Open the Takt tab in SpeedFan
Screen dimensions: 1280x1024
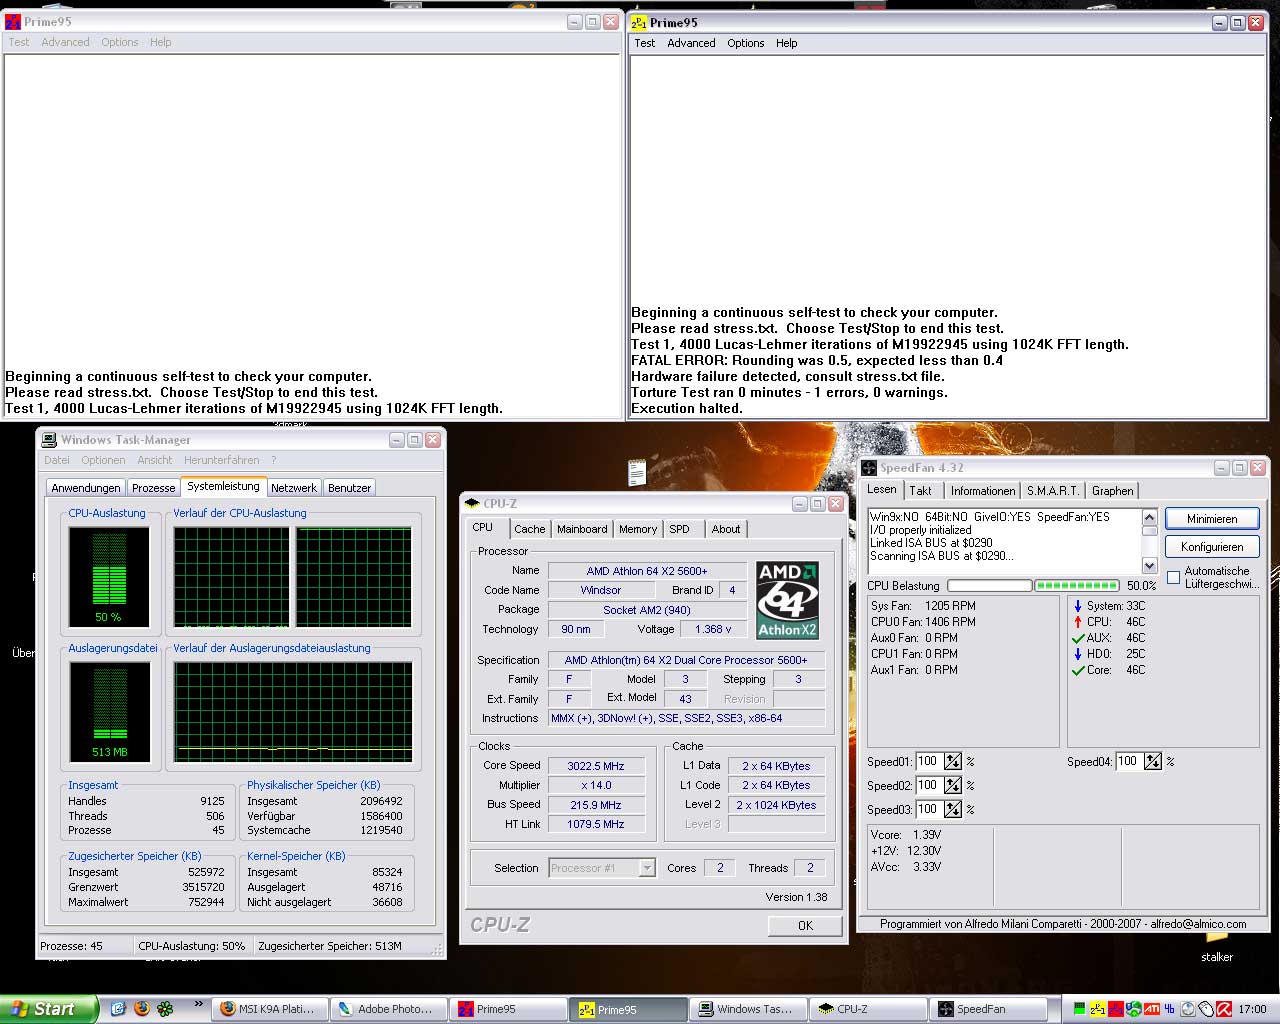pyautogui.click(x=921, y=491)
